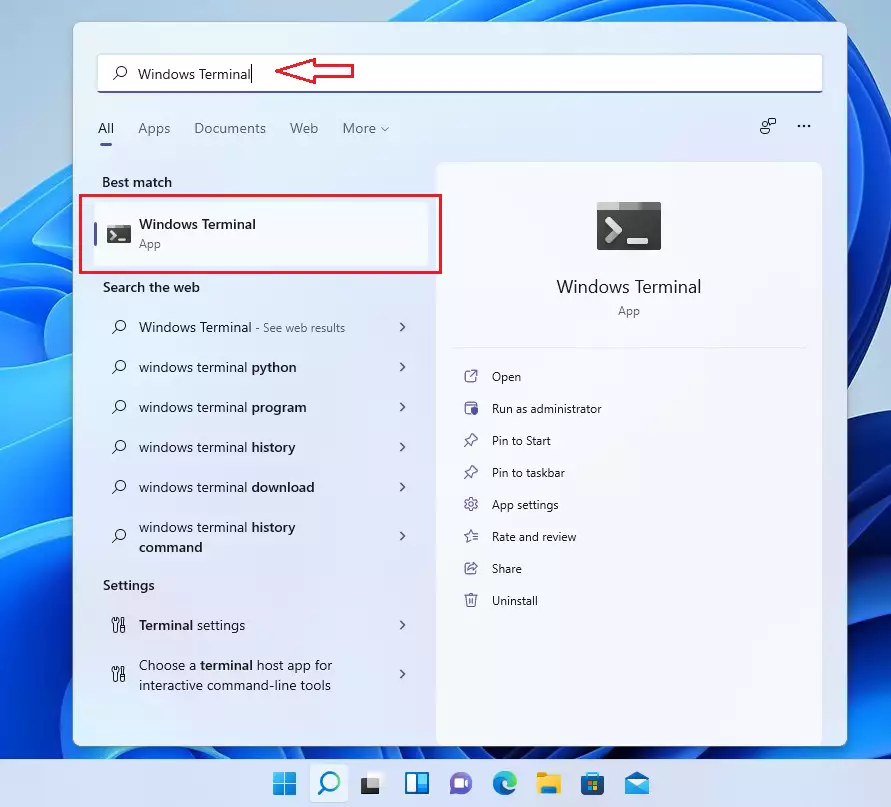Click the search feedback people icon
The height and width of the screenshot is (807, 891).
(x=768, y=126)
